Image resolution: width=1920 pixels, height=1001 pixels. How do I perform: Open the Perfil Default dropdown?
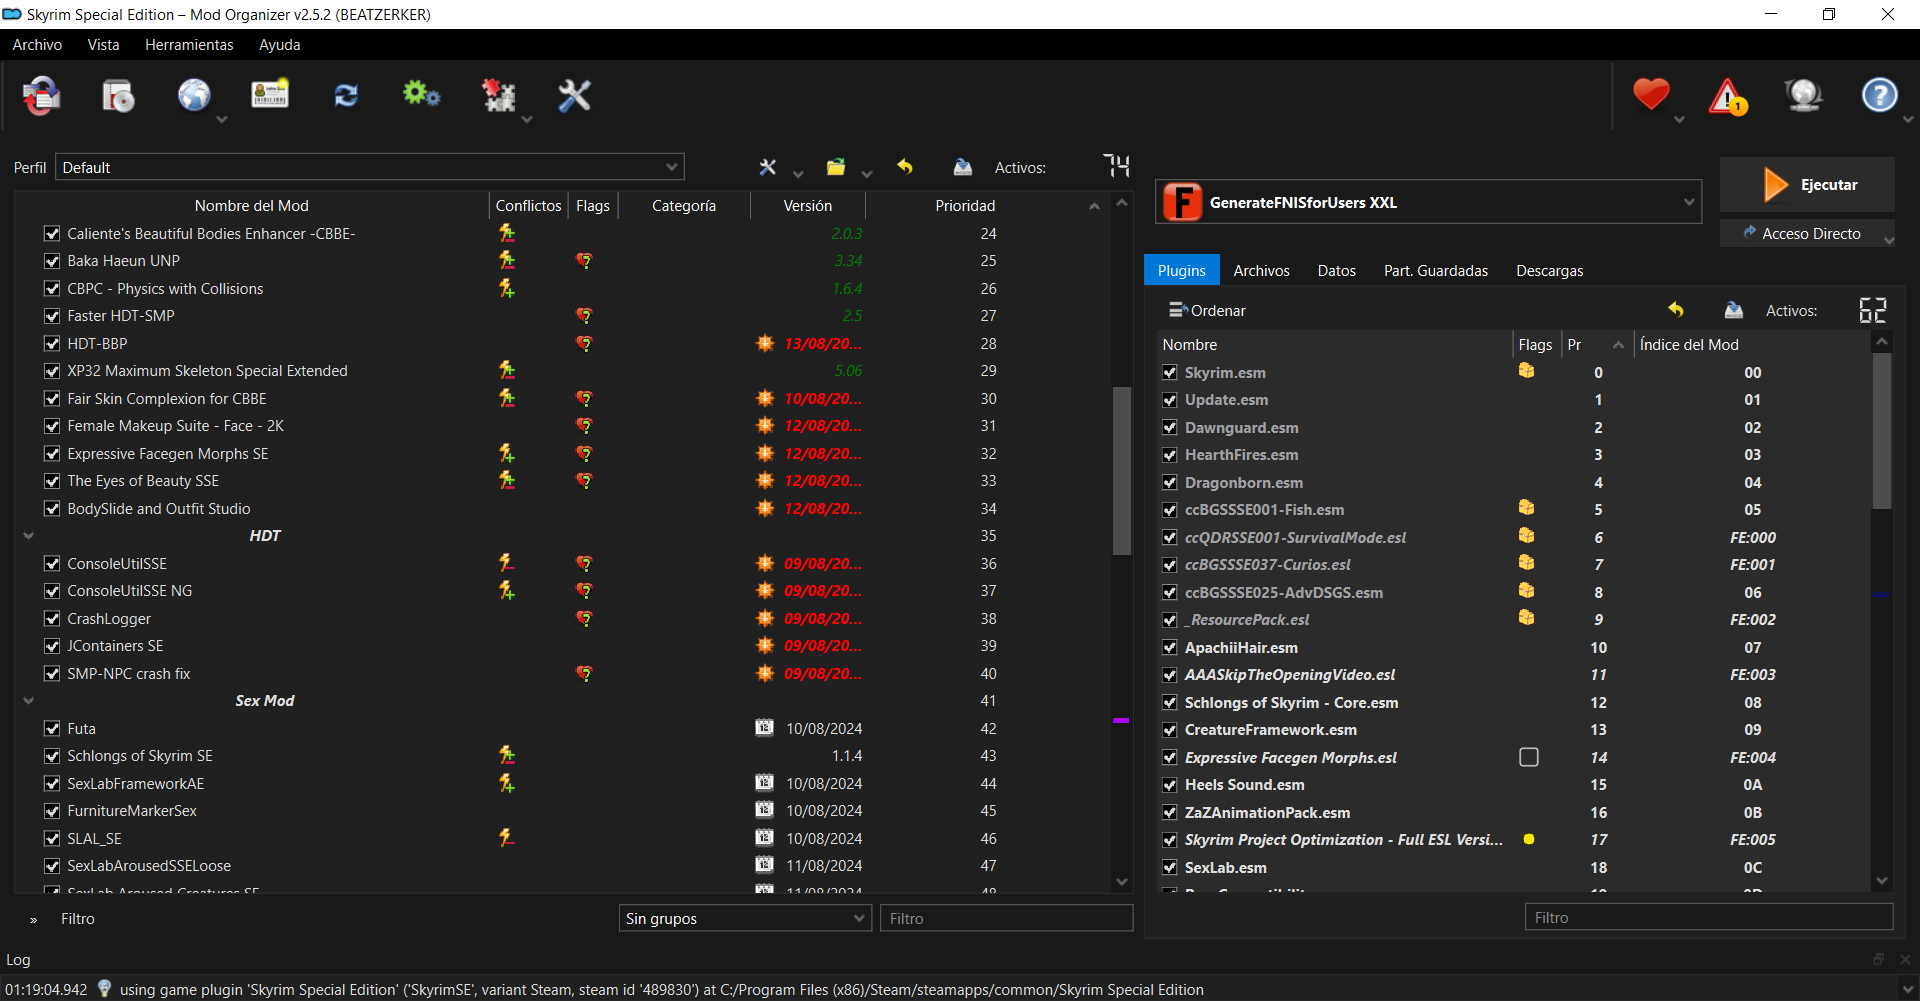coord(370,167)
